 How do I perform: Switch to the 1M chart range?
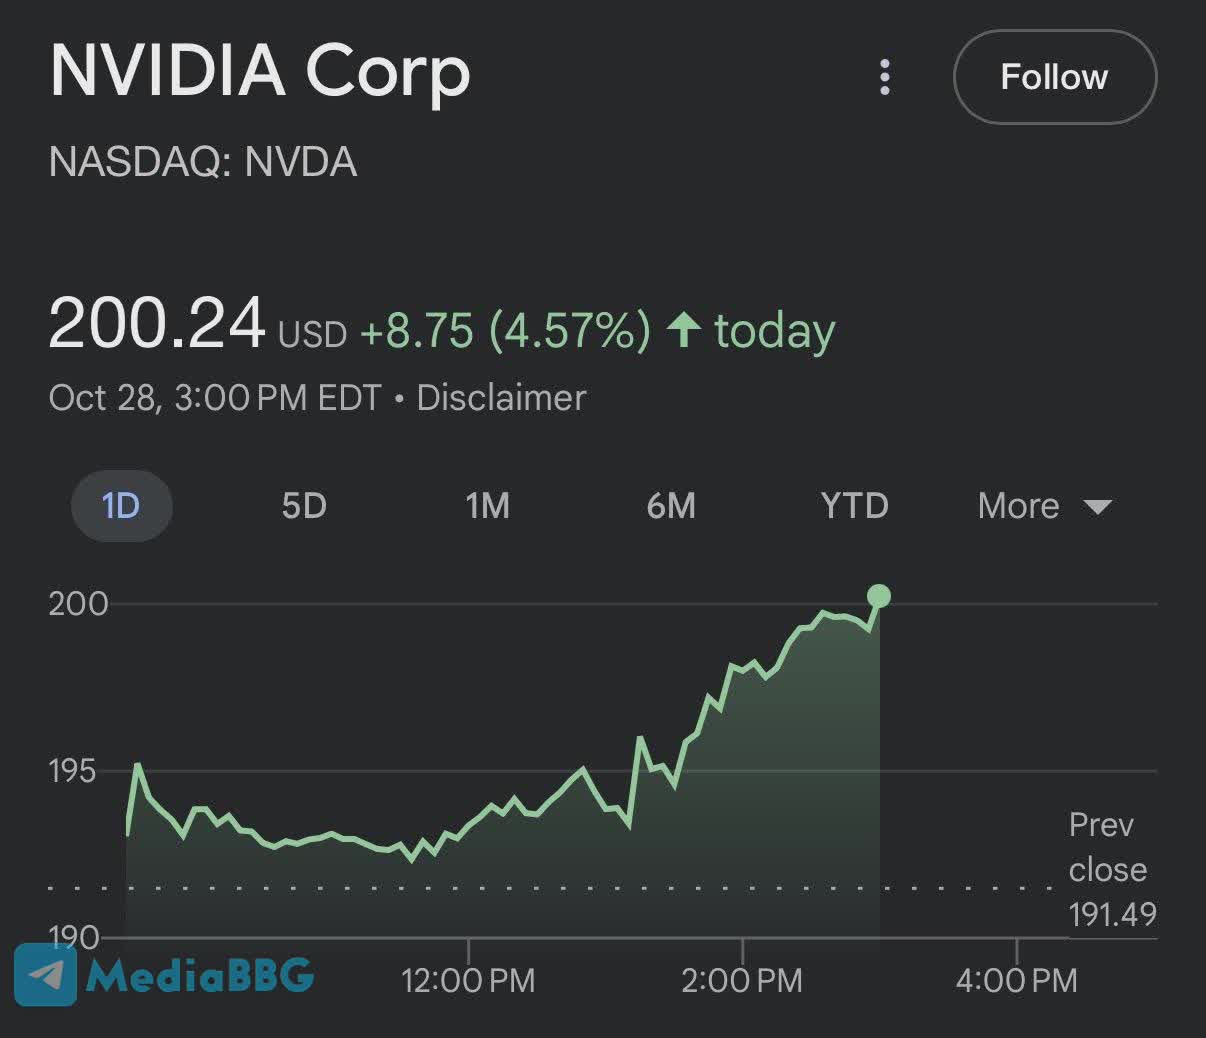click(488, 506)
